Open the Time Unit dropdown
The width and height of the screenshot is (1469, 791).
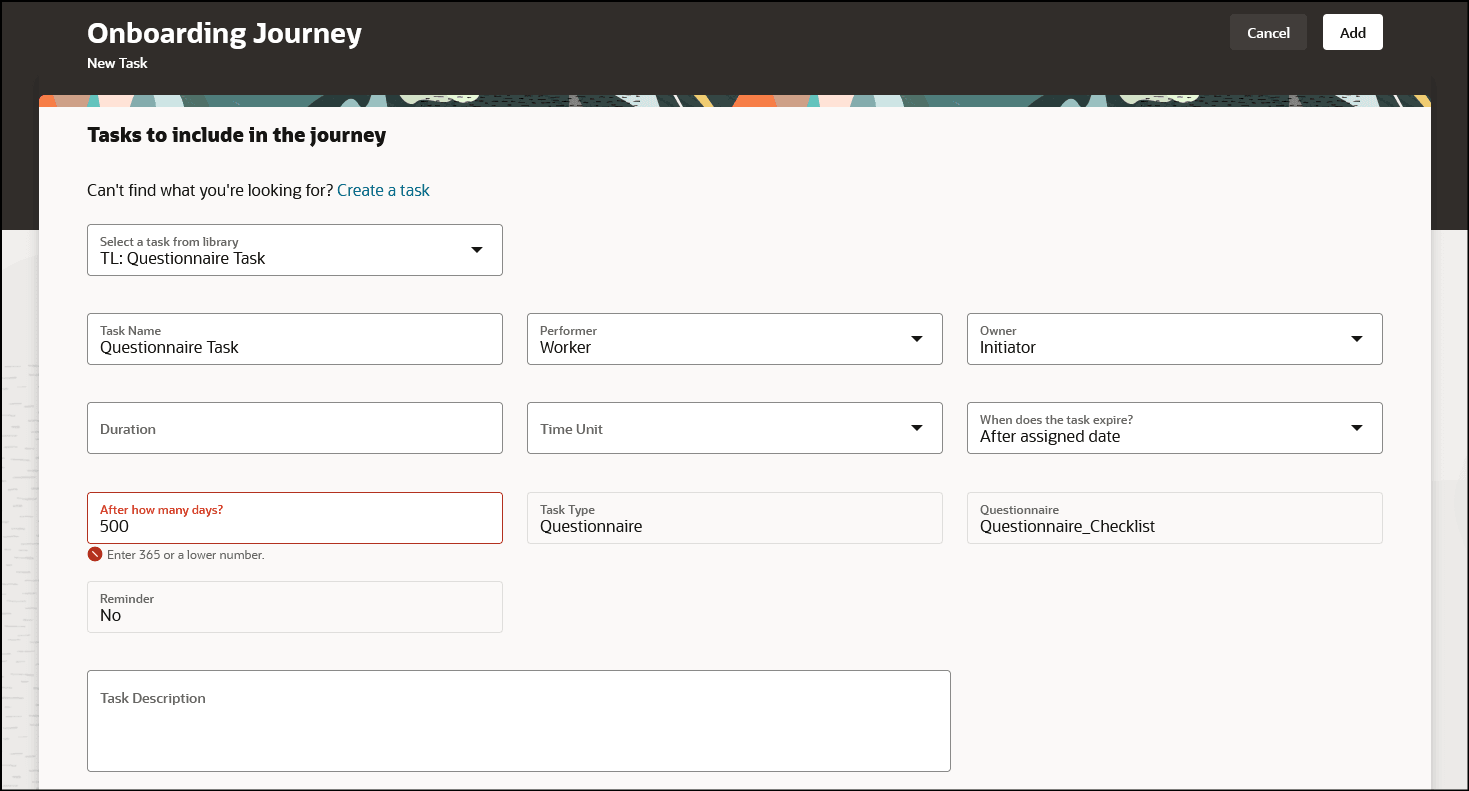click(x=735, y=428)
